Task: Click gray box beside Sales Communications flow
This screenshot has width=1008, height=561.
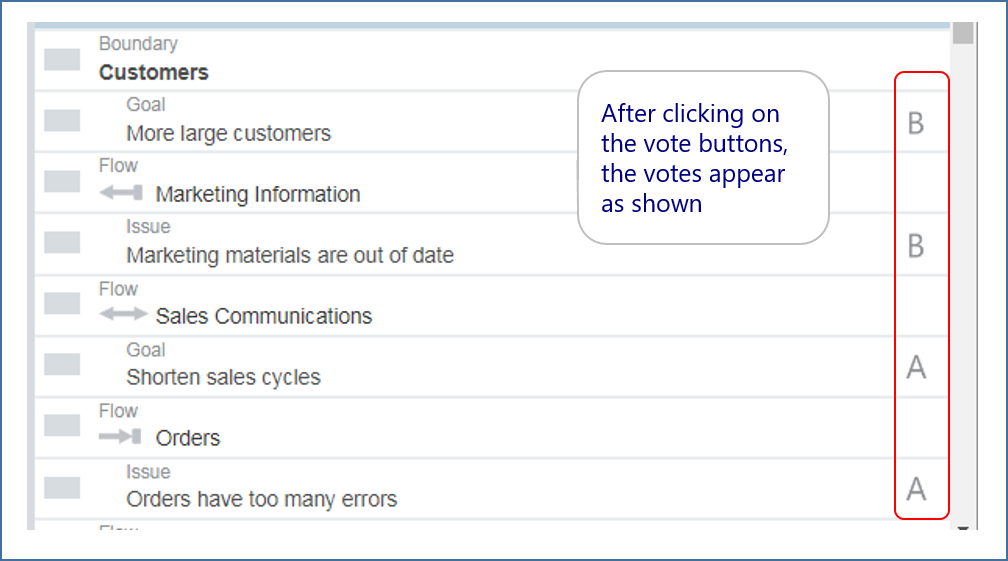Action: [62, 303]
